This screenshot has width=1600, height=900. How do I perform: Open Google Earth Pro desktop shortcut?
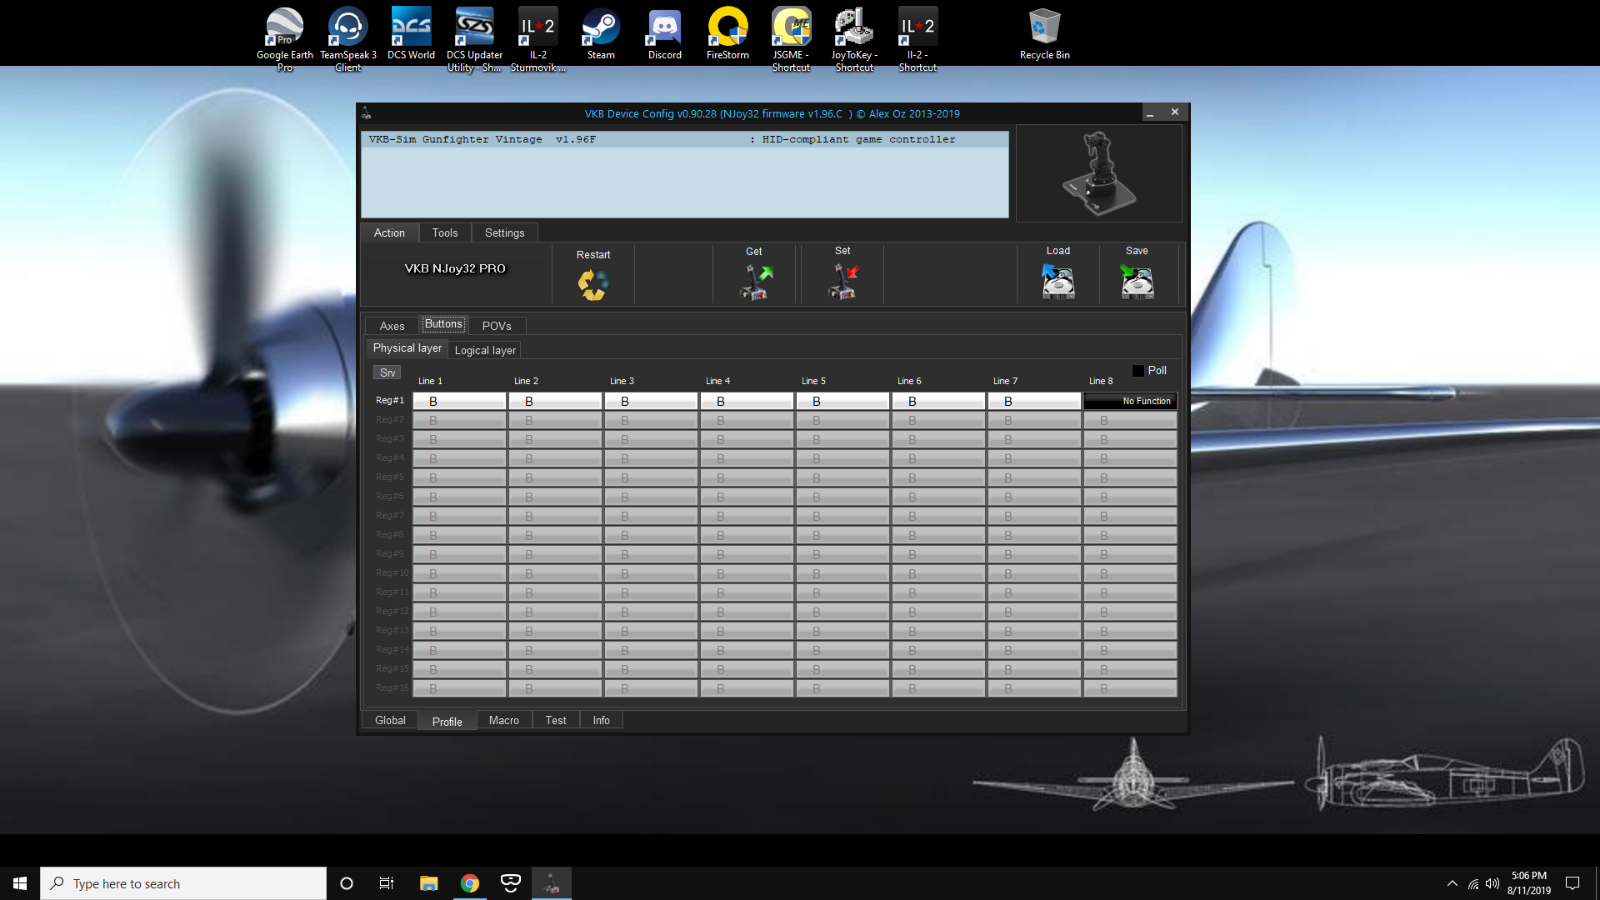coord(285,39)
